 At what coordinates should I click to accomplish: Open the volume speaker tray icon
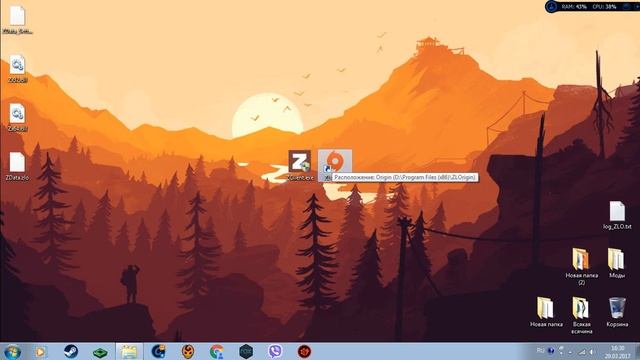(x=591, y=351)
